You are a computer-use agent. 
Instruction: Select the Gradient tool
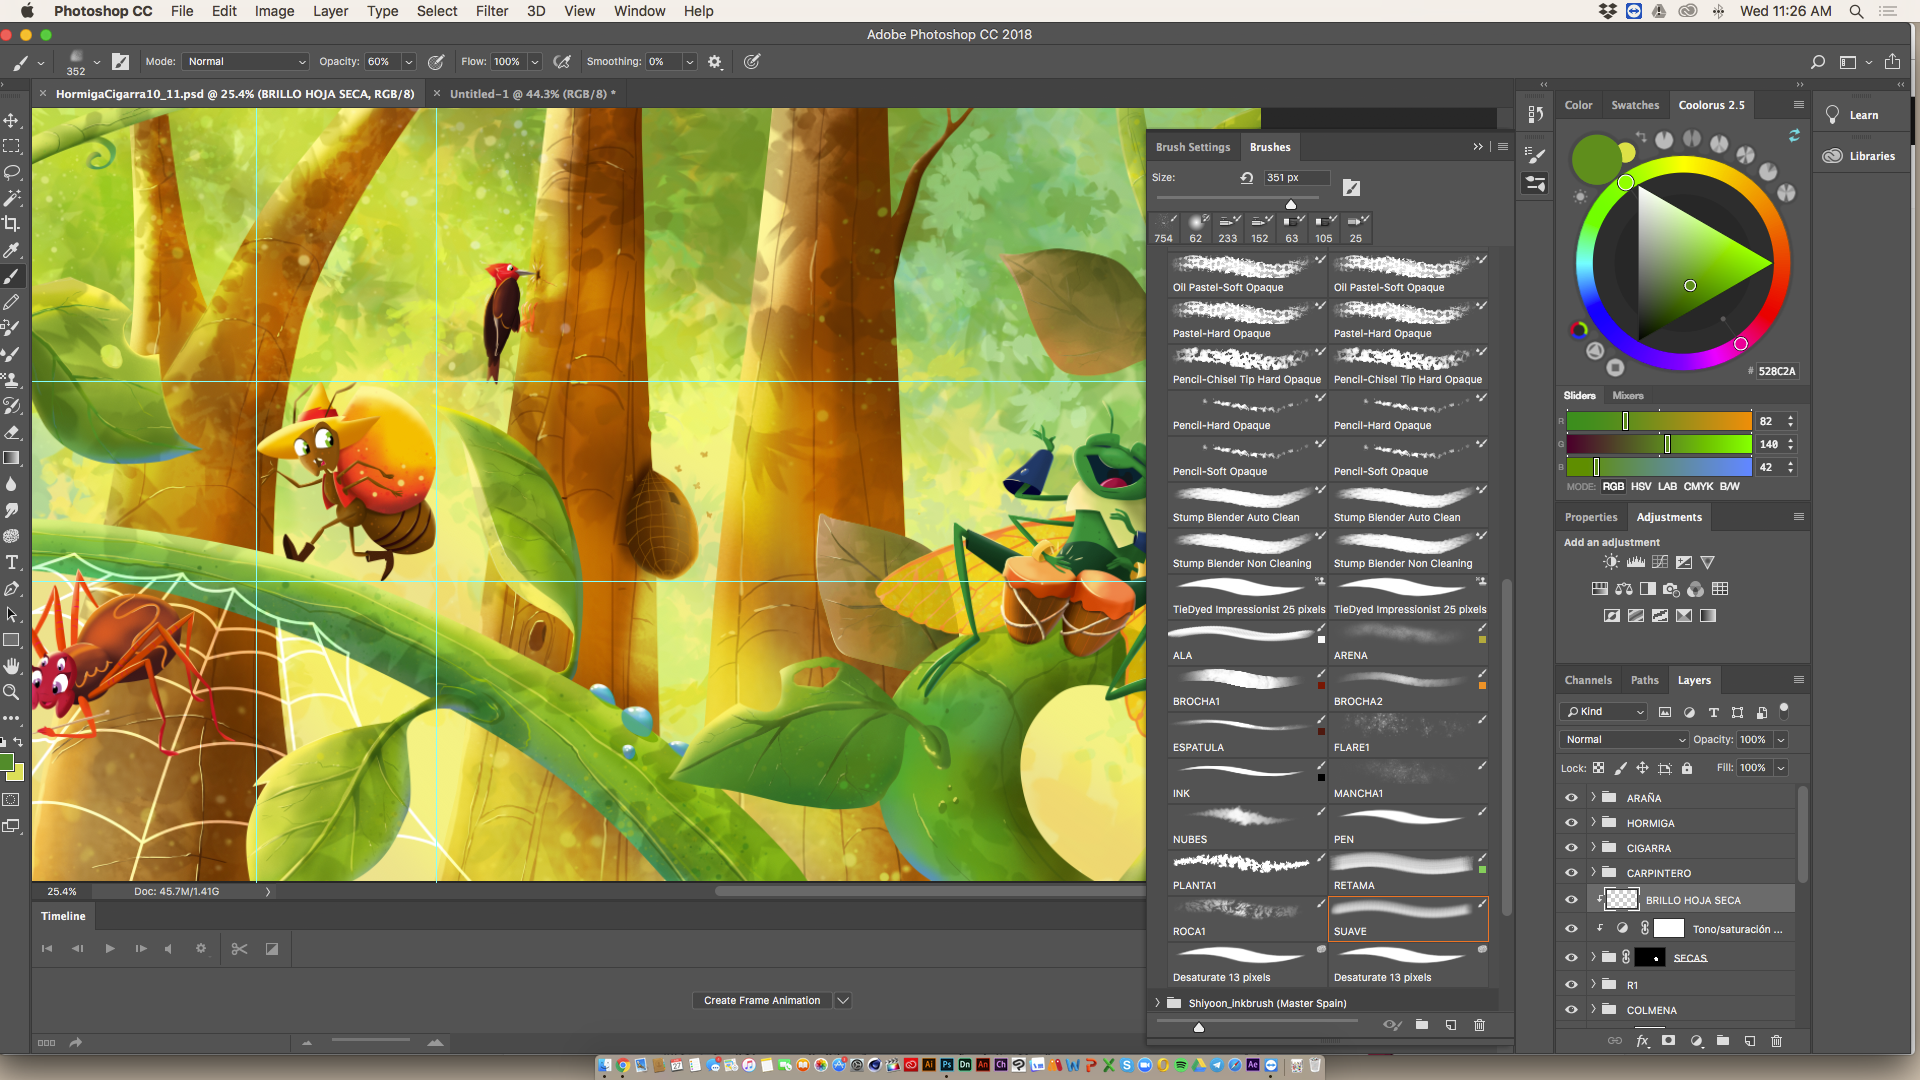(x=12, y=458)
